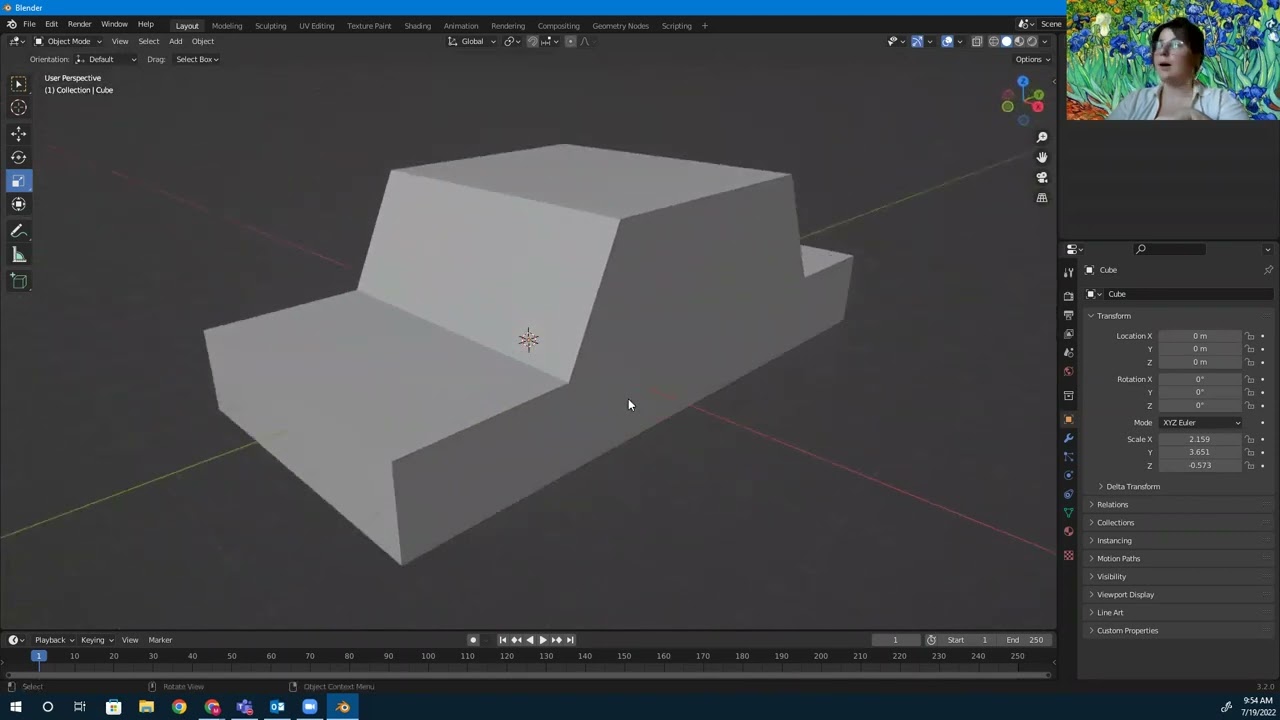Open the viewport Add menu
The height and width of the screenshot is (720, 1280).
(x=175, y=41)
